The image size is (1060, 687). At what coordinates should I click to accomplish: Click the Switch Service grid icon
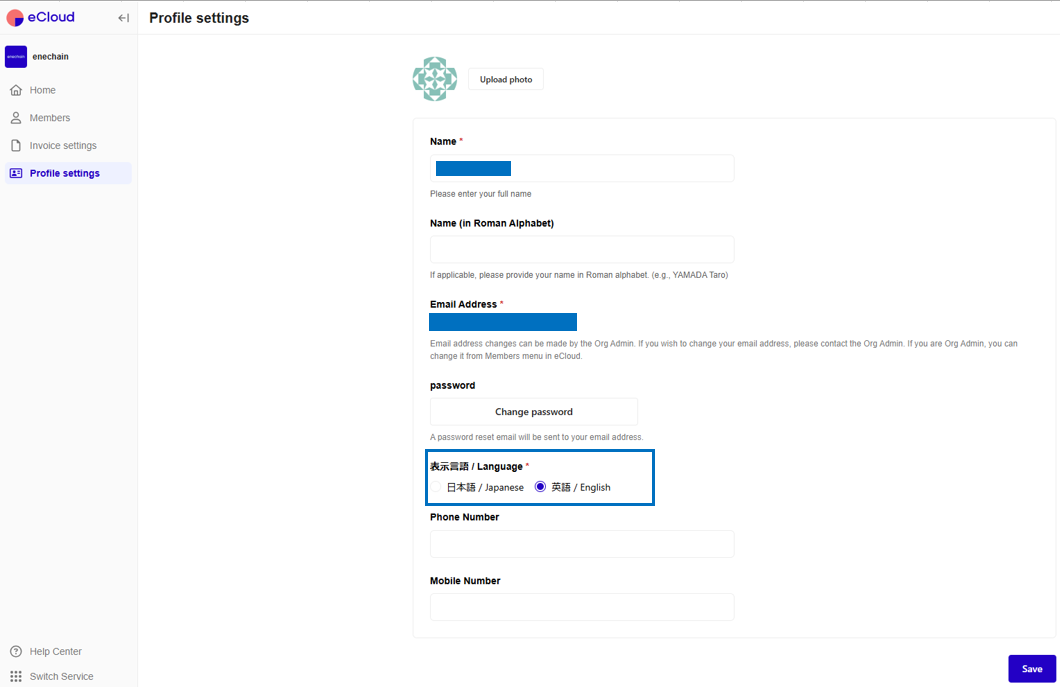pos(17,676)
